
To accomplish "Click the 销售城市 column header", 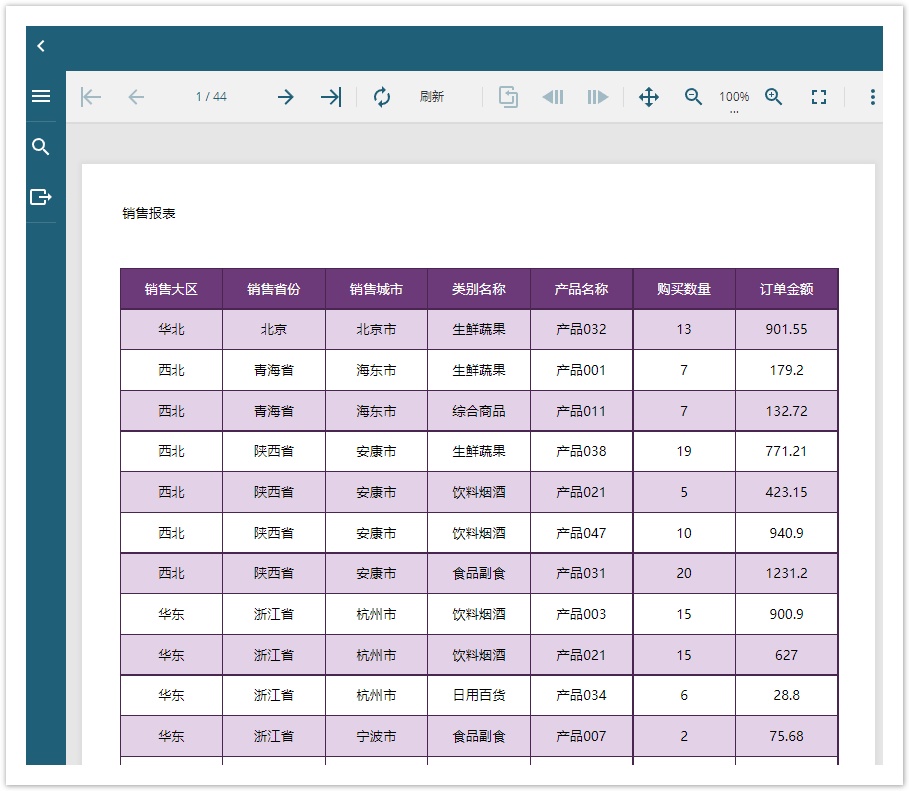I will (376, 289).
